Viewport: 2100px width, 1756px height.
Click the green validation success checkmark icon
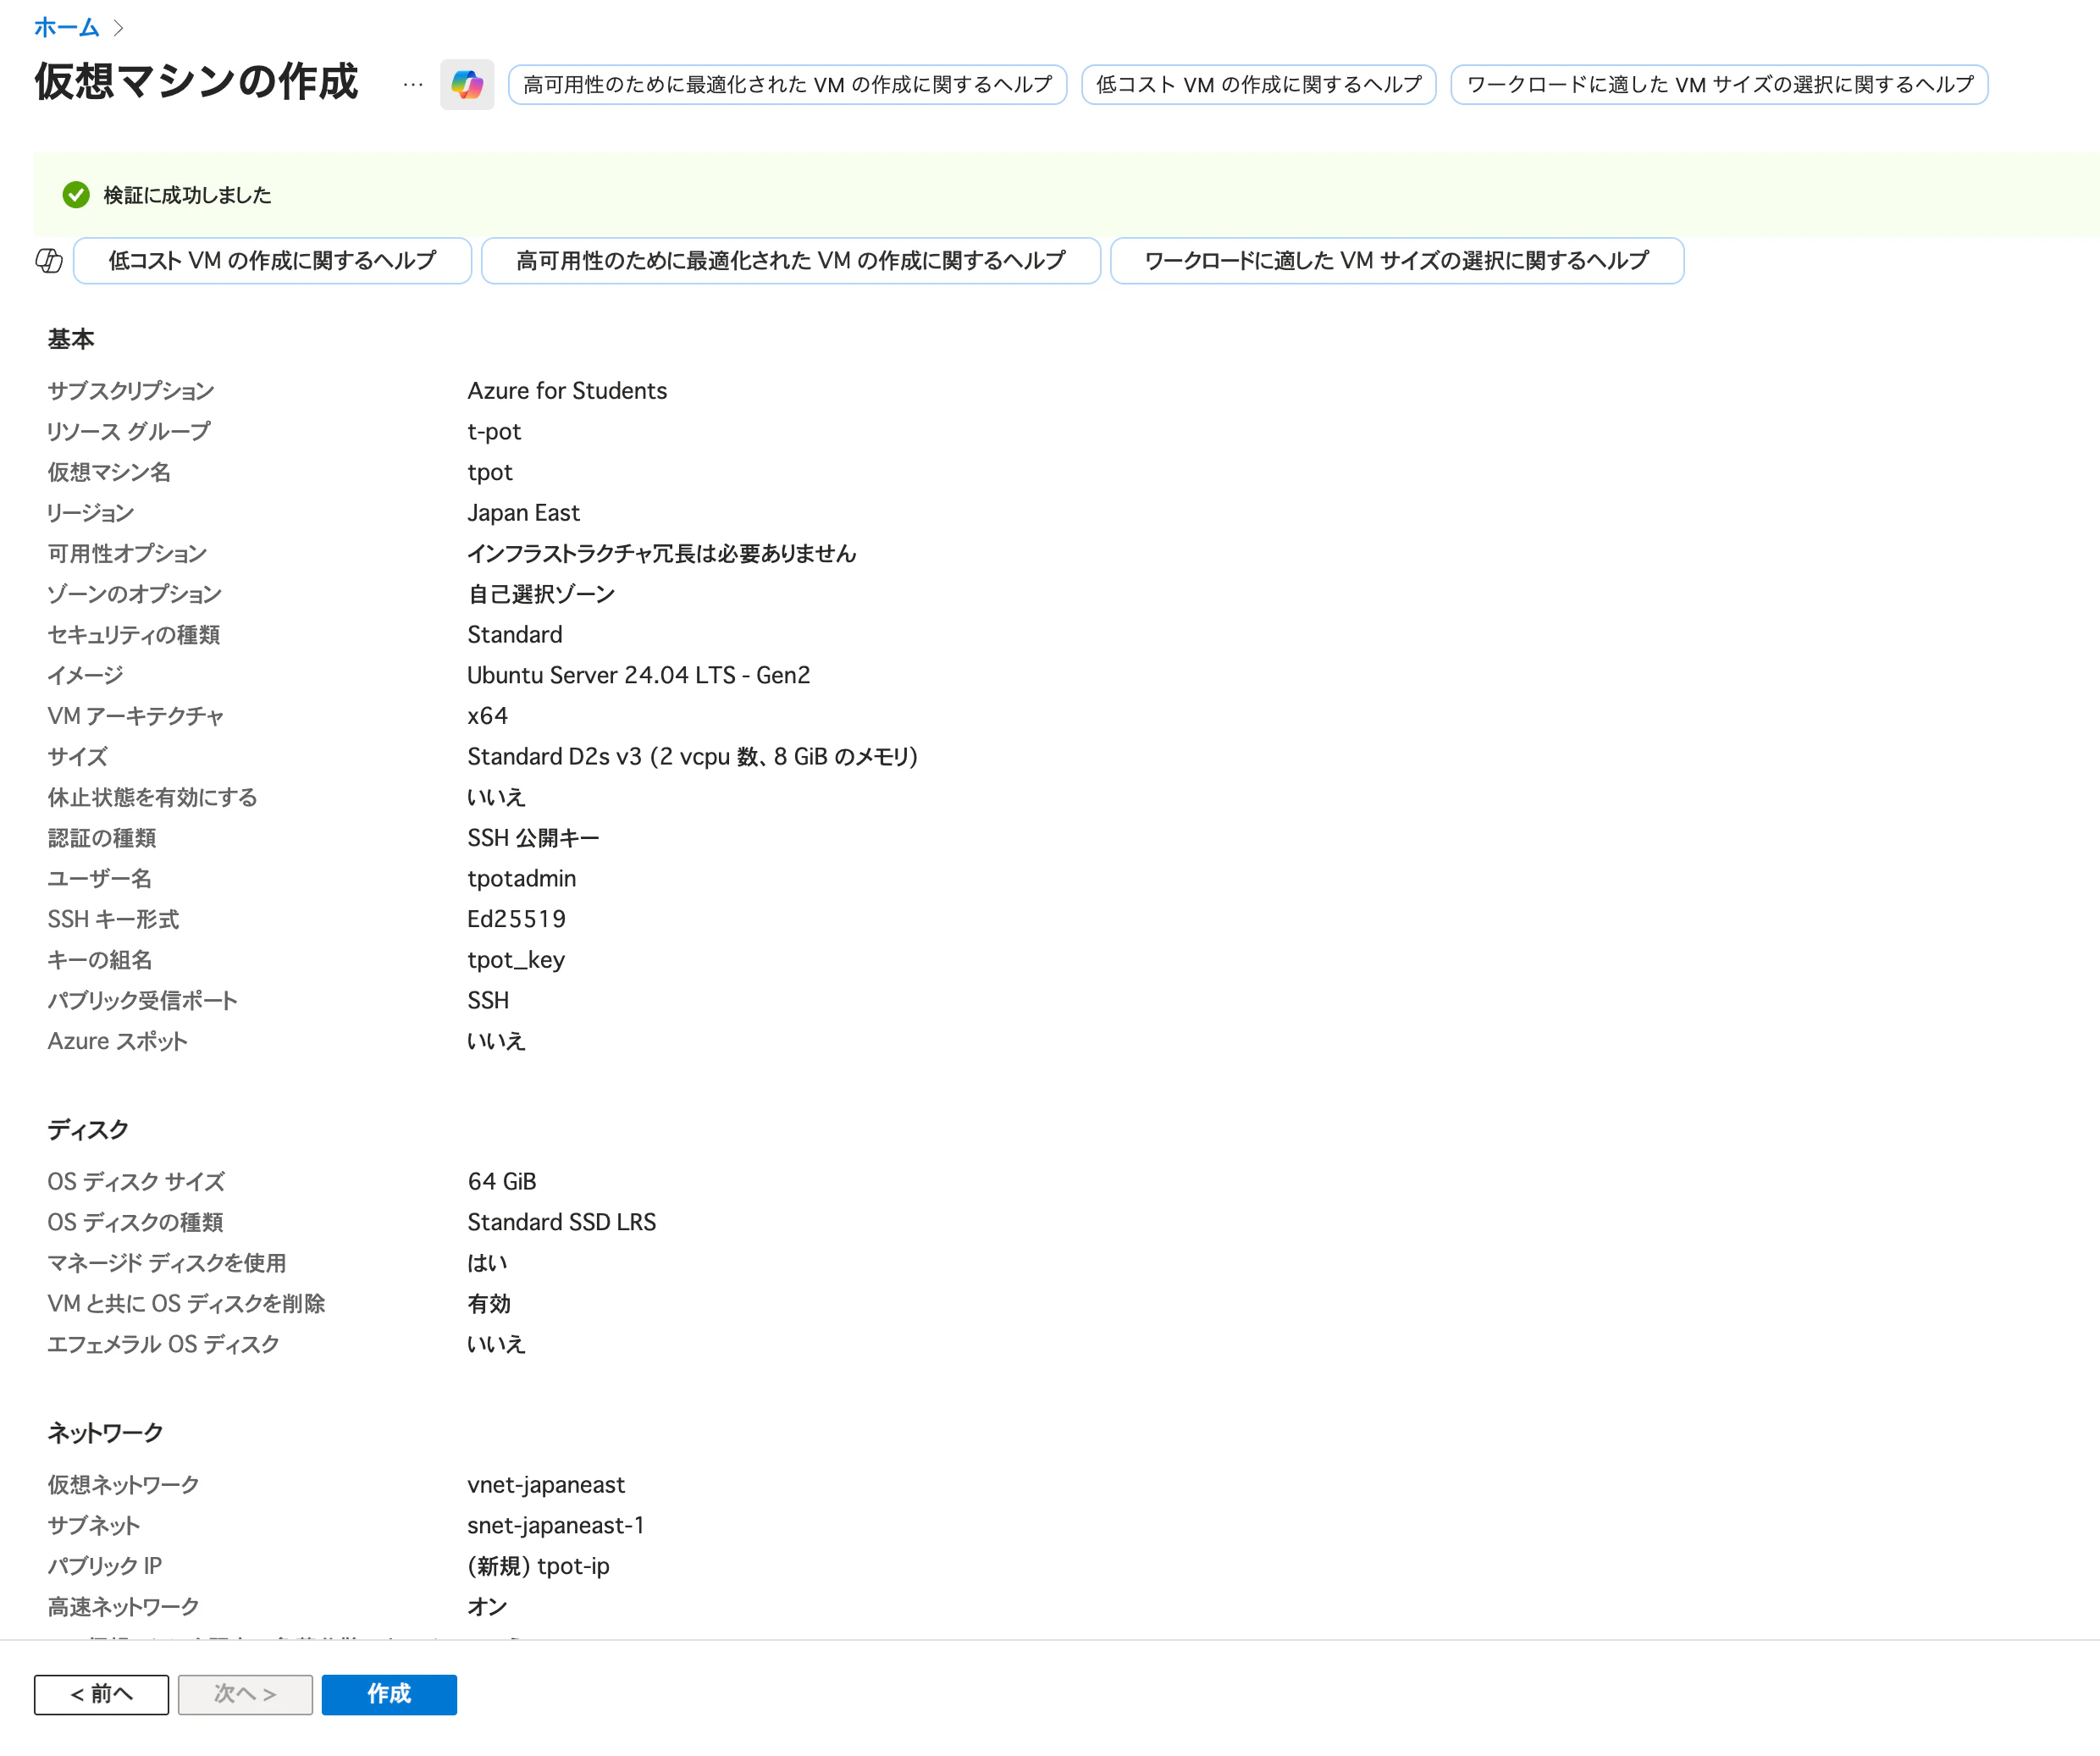click(76, 195)
